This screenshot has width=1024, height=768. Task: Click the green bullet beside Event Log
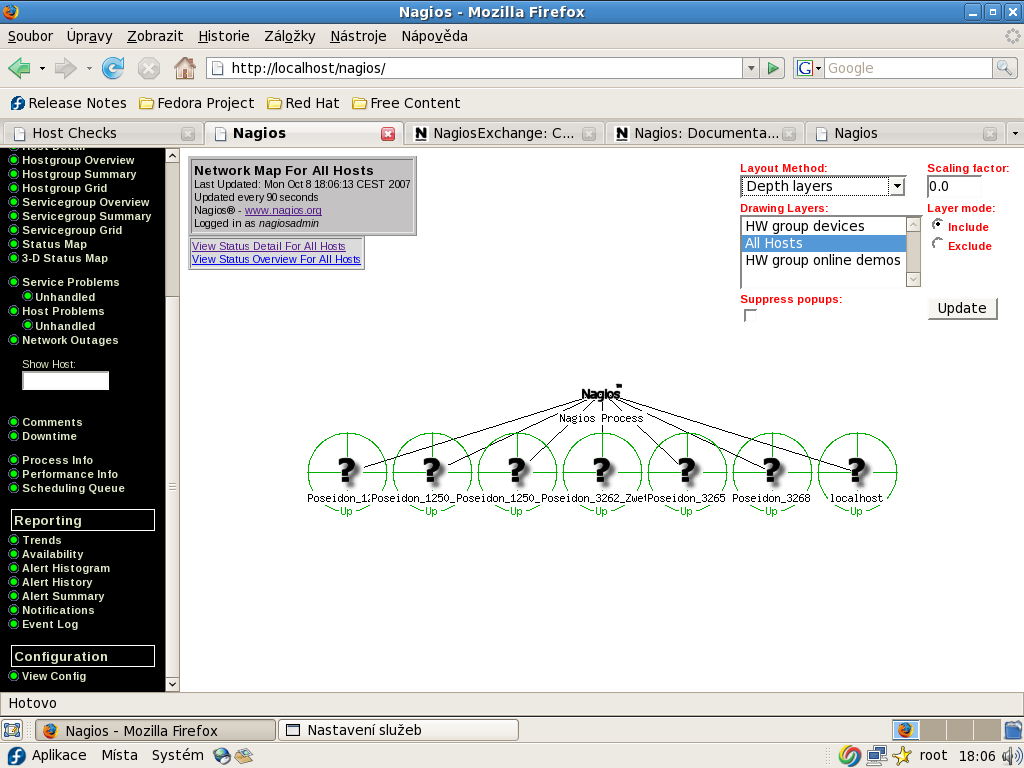point(13,624)
